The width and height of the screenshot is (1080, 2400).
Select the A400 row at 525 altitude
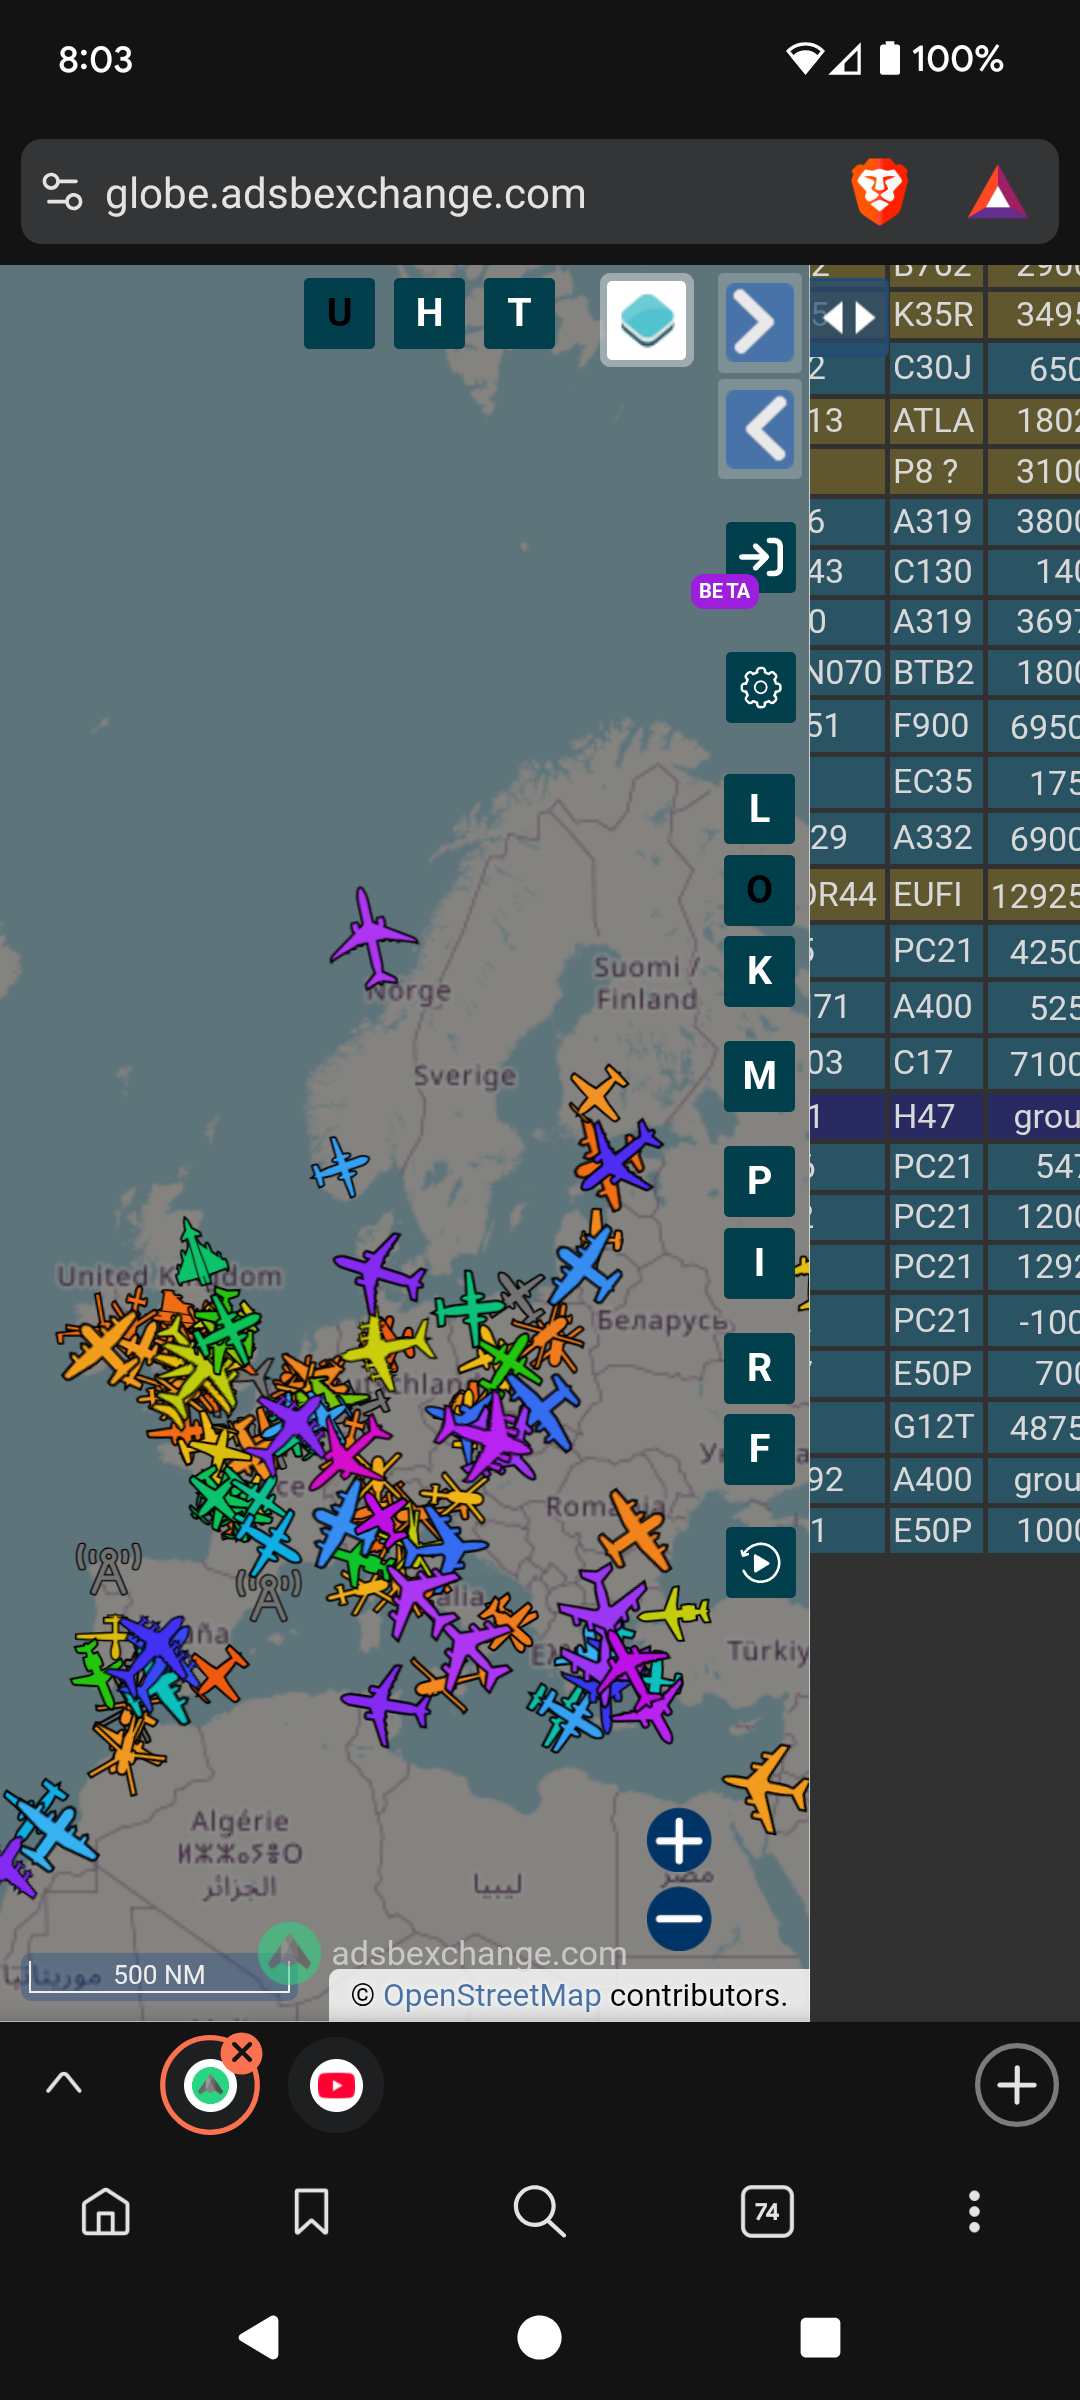click(x=945, y=1007)
